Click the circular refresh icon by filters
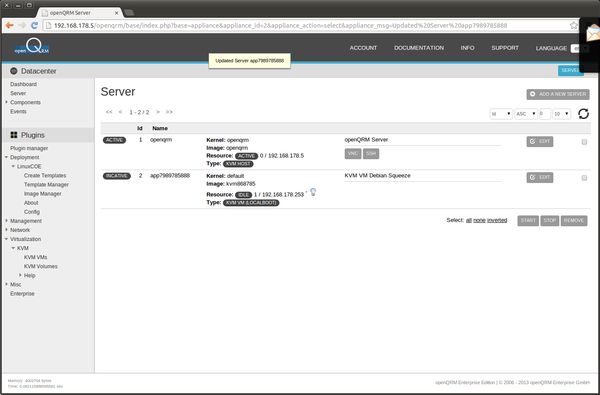600x395 pixels. click(583, 114)
